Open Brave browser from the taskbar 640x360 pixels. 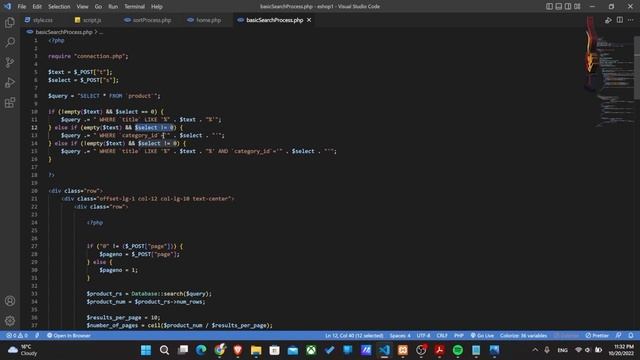tap(238, 350)
